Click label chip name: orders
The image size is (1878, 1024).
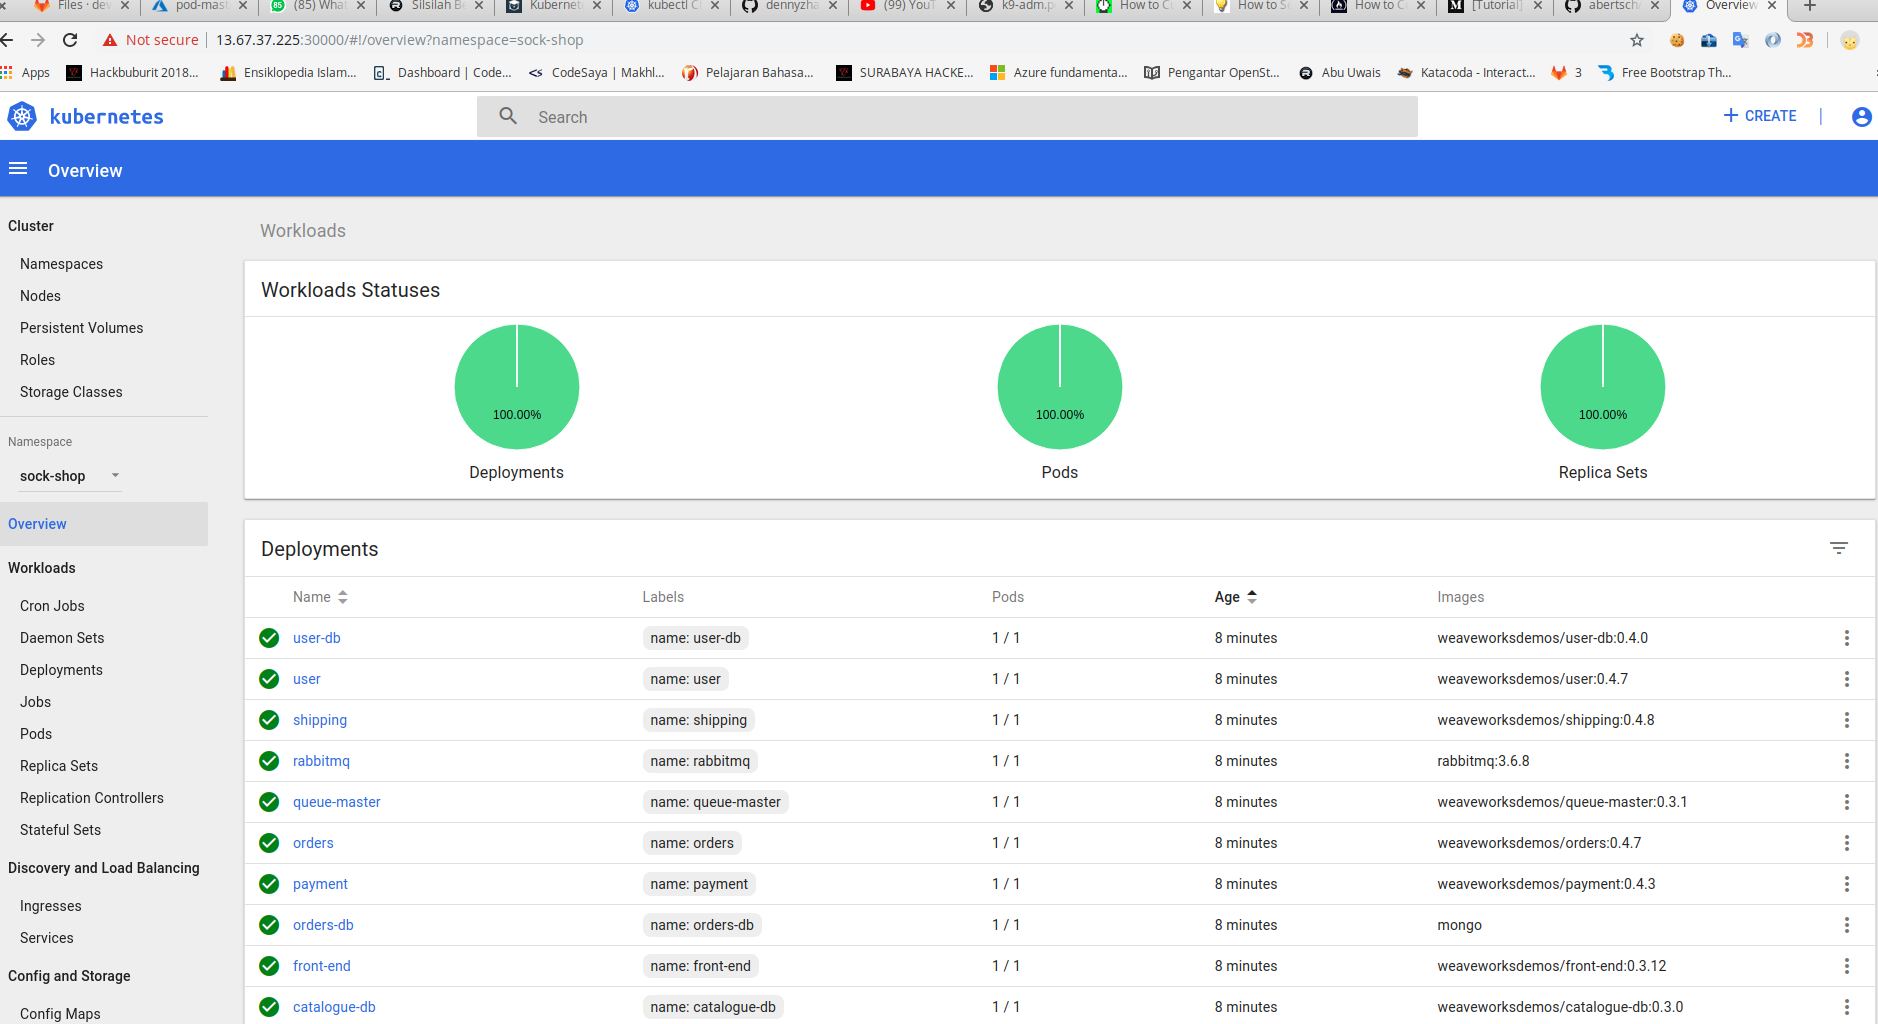pyautogui.click(x=692, y=843)
